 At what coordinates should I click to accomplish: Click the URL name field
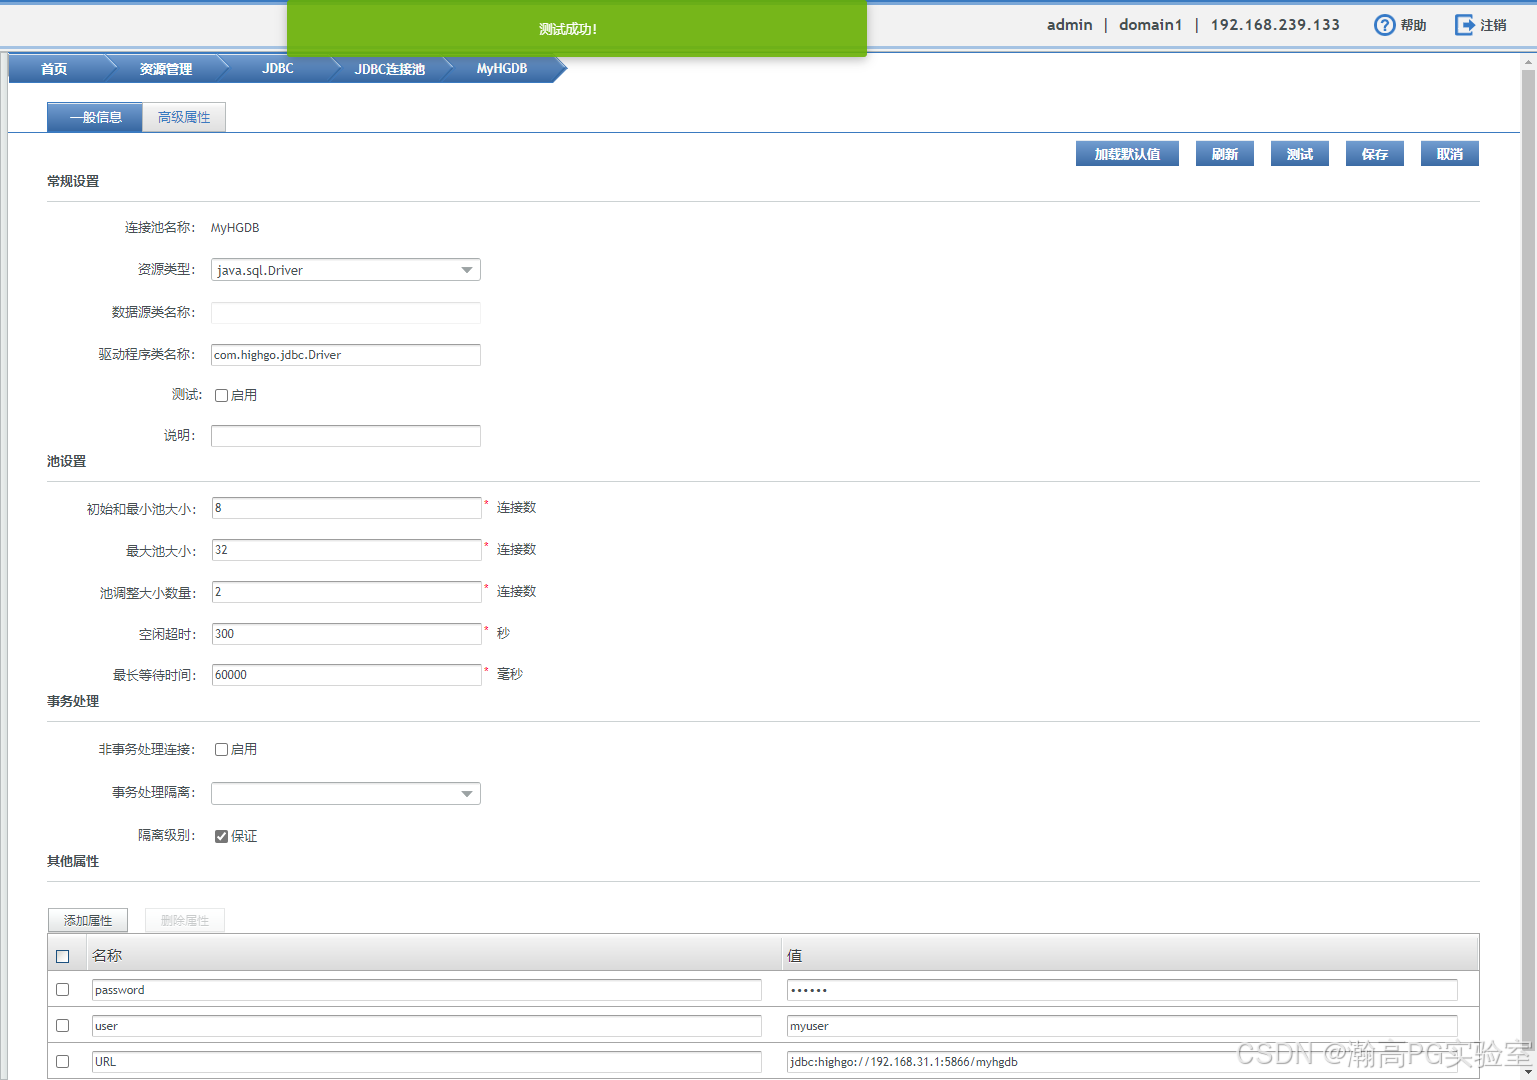click(427, 1062)
